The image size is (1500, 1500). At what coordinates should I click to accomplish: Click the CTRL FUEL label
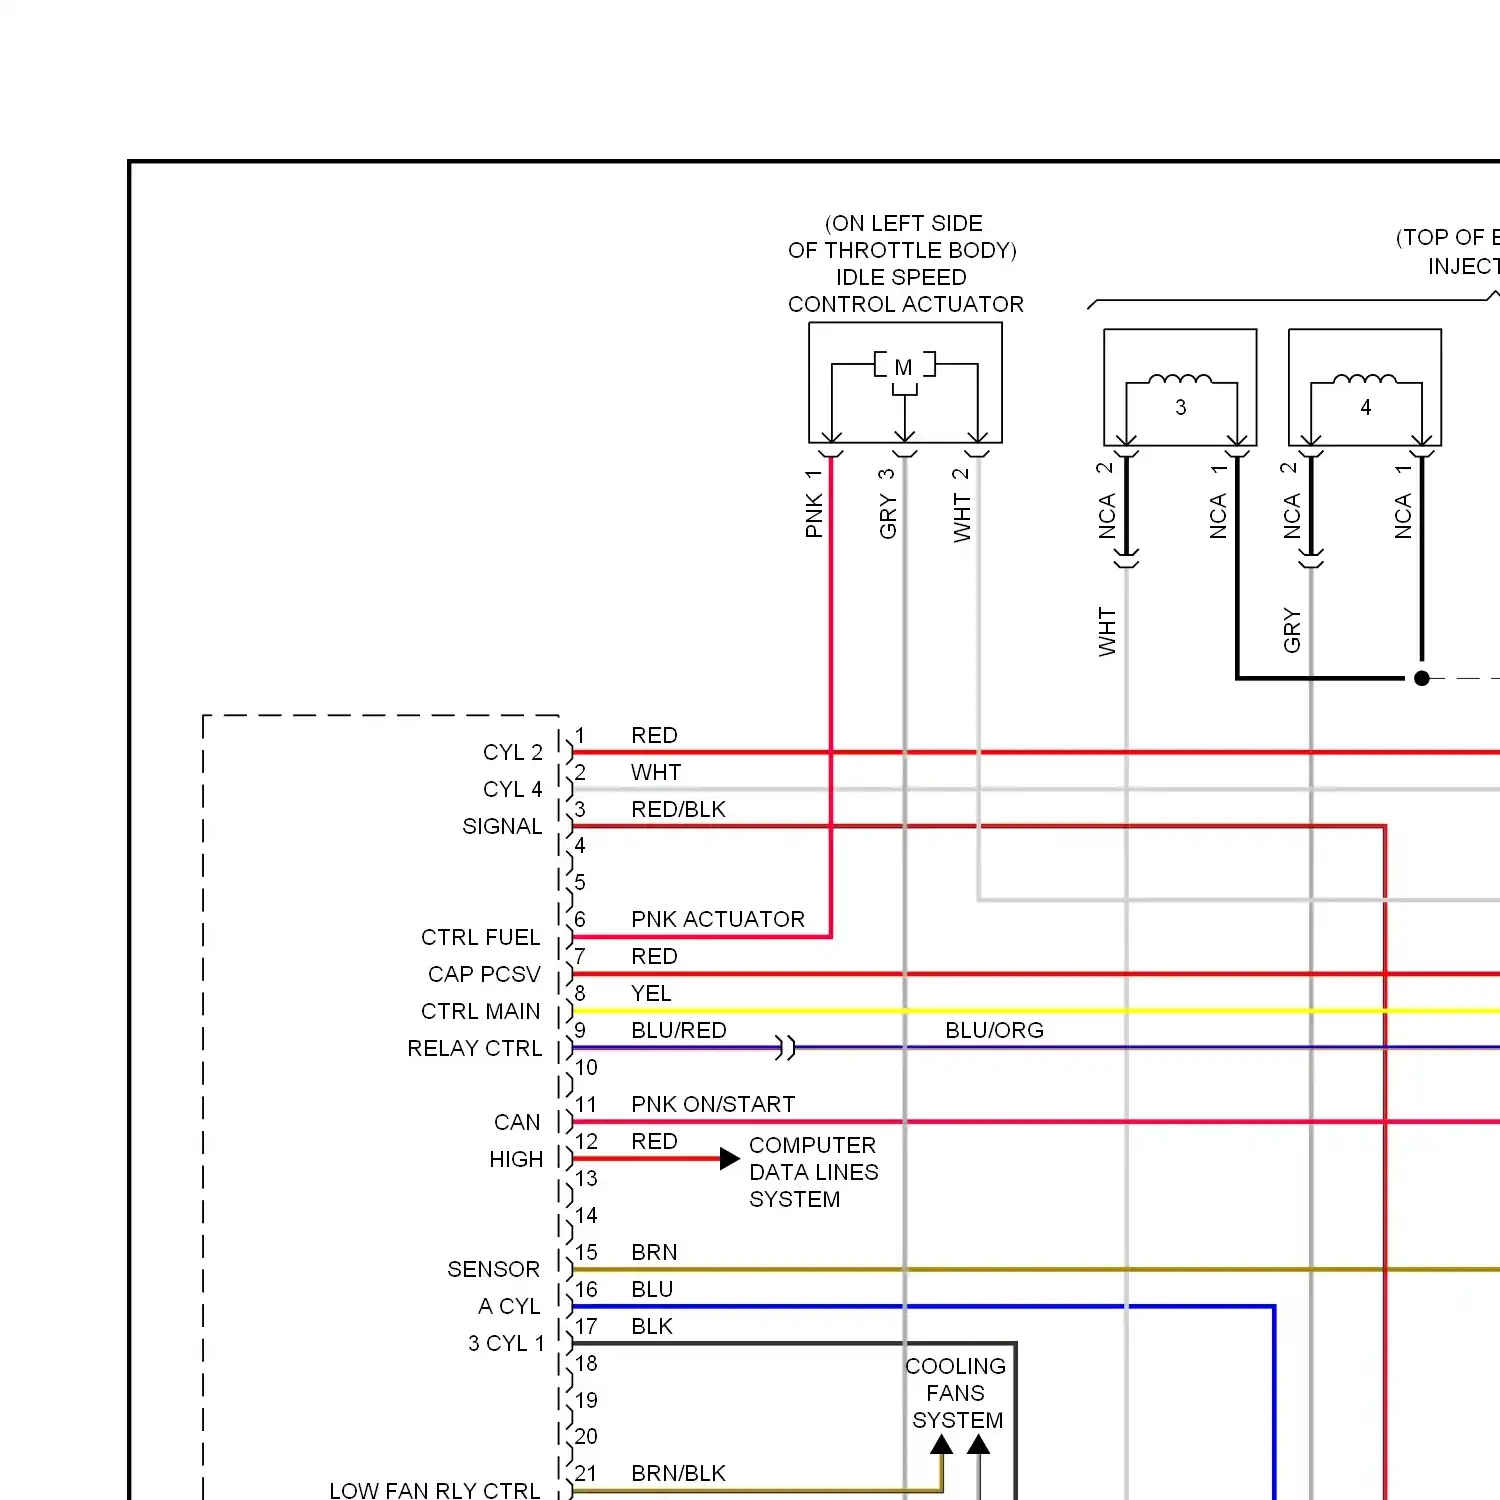click(480, 937)
